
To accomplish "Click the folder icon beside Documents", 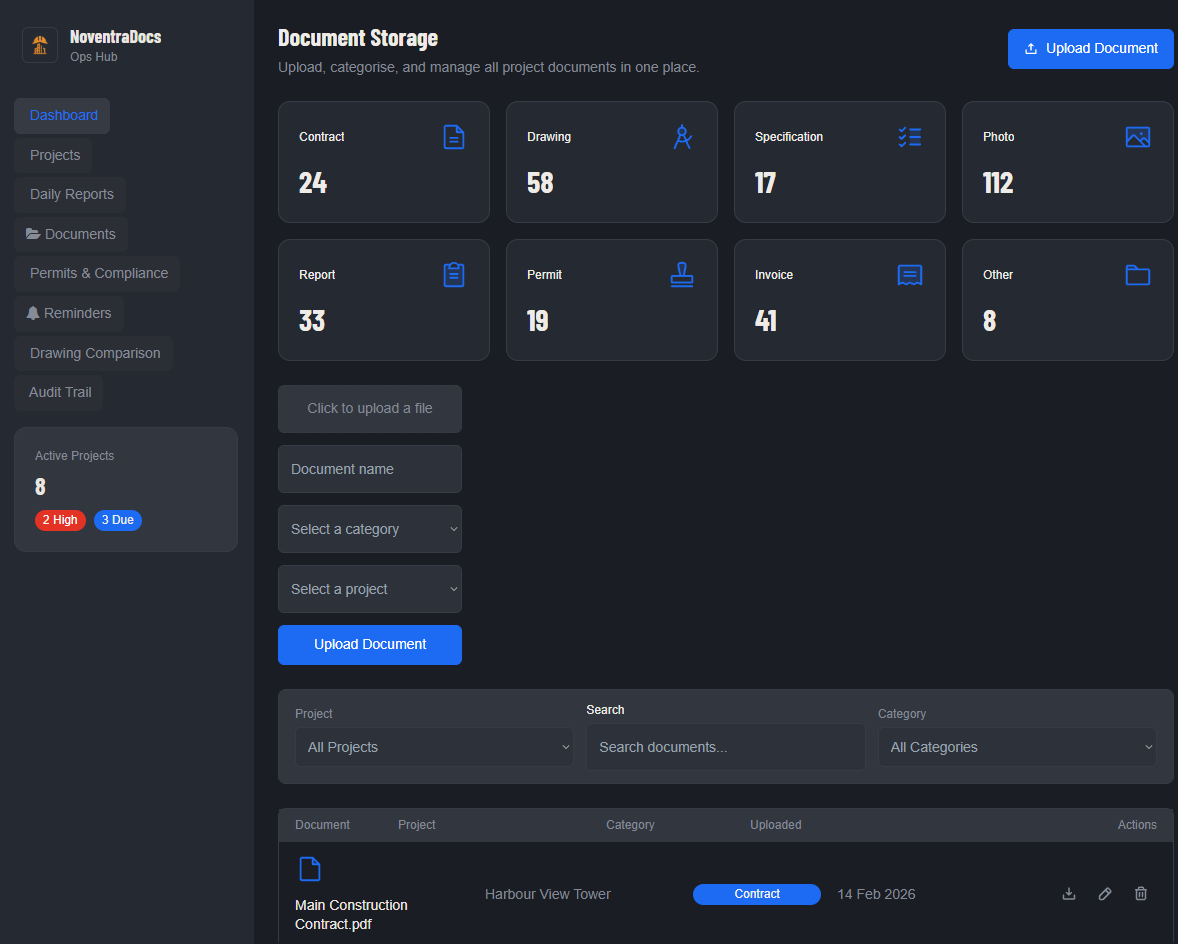I will (x=33, y=234).
